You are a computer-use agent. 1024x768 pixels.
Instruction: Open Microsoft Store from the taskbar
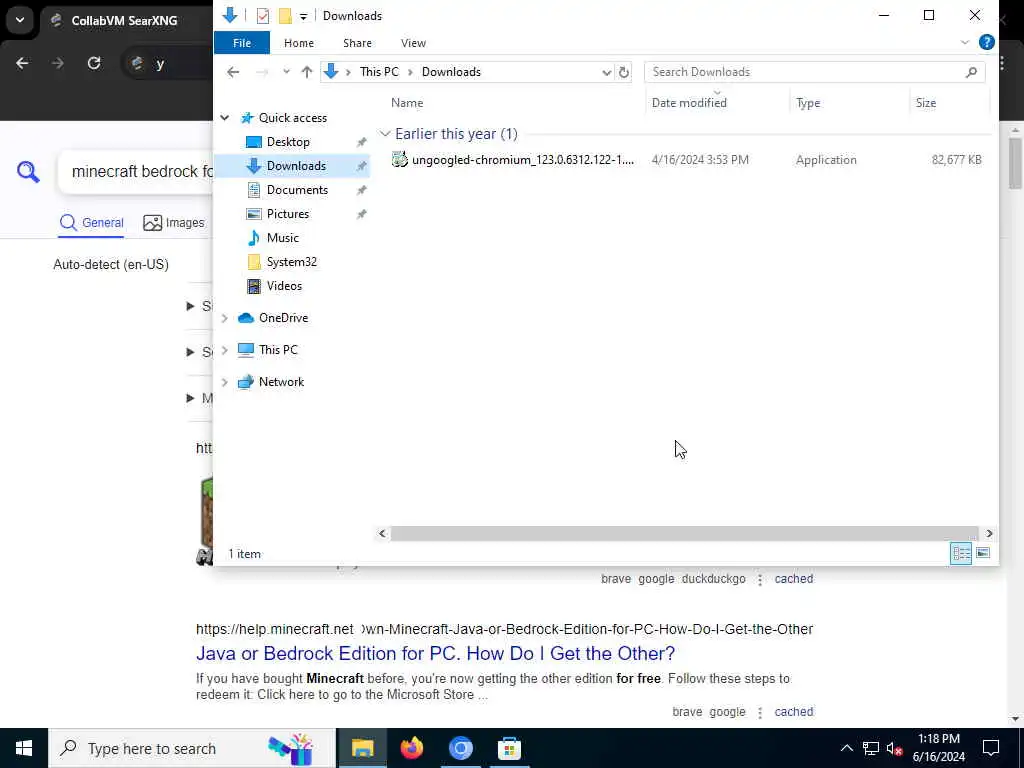click(509, 748)
